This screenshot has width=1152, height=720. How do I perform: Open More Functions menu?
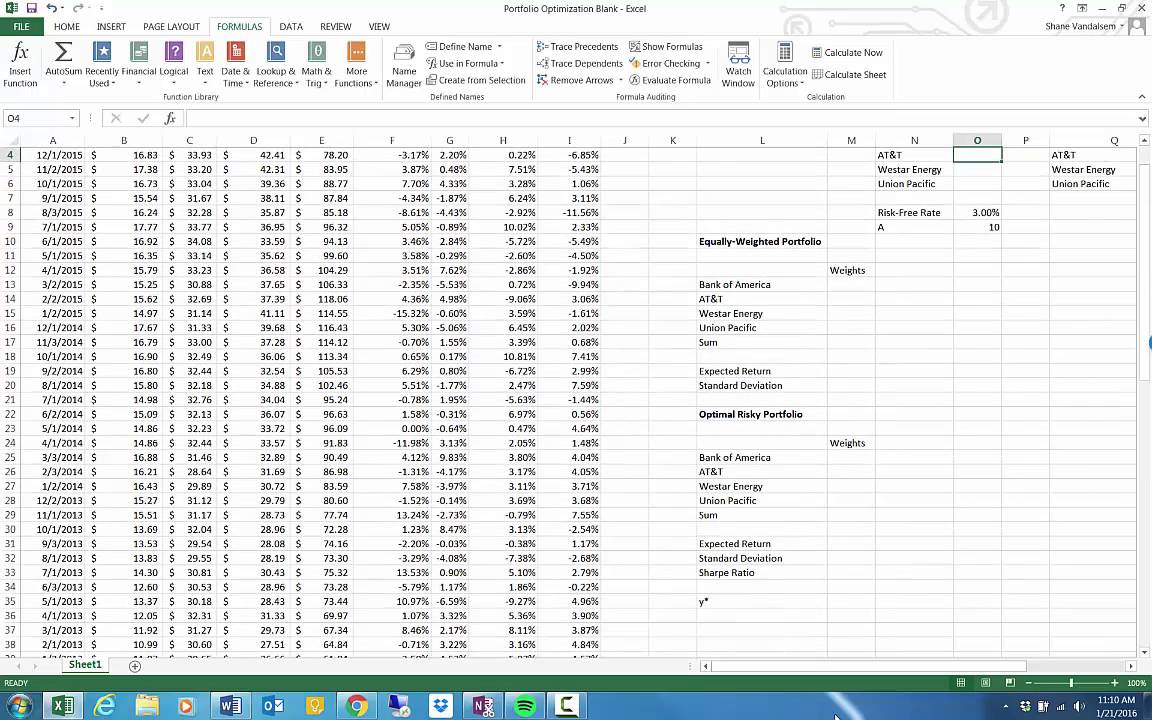tap(356, 65)
